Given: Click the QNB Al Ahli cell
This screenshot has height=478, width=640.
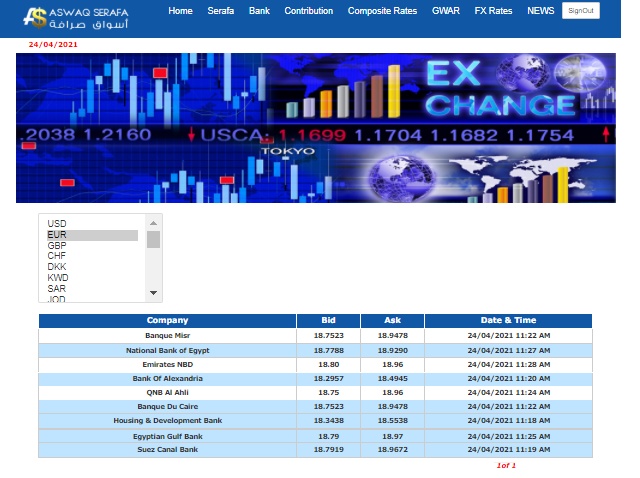Looking at the screenshot, I should [x=168, y=393].
